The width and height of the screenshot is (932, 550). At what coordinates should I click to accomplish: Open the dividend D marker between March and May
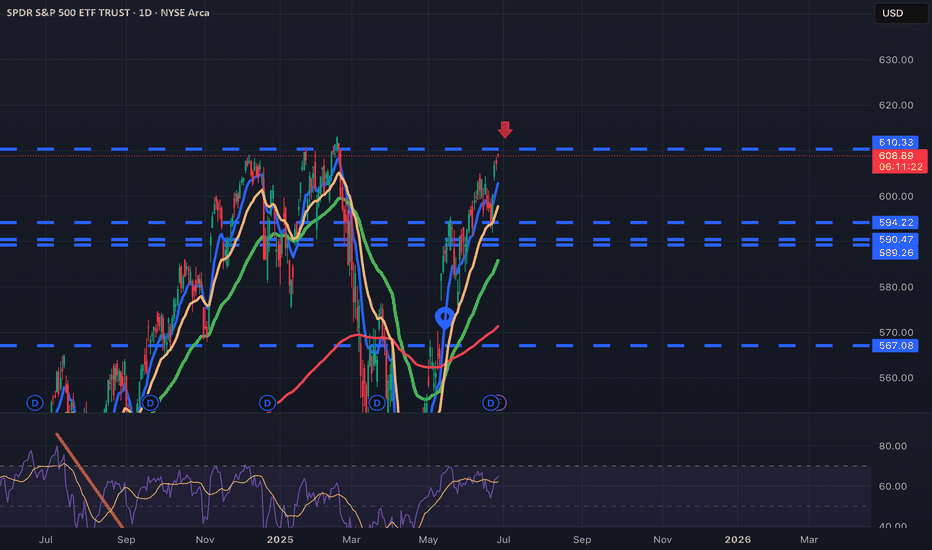pos(377,403)
